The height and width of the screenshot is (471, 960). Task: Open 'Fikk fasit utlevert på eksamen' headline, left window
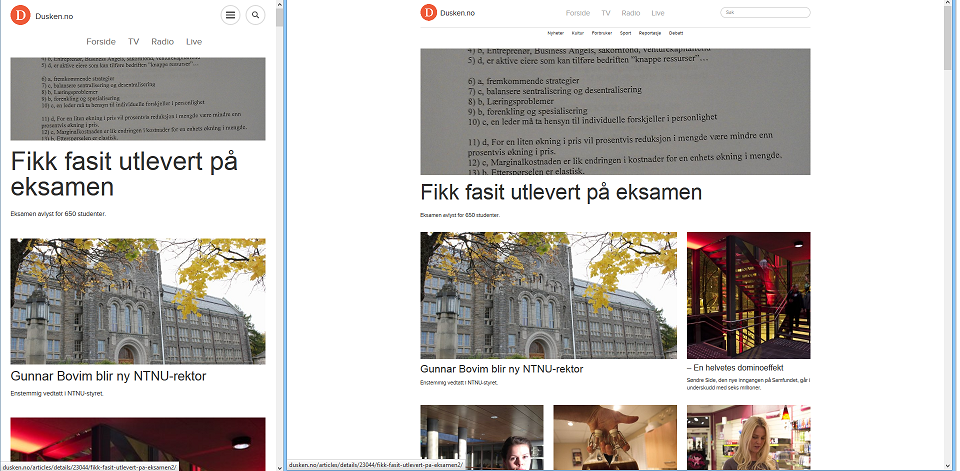[x=124, y=174]
